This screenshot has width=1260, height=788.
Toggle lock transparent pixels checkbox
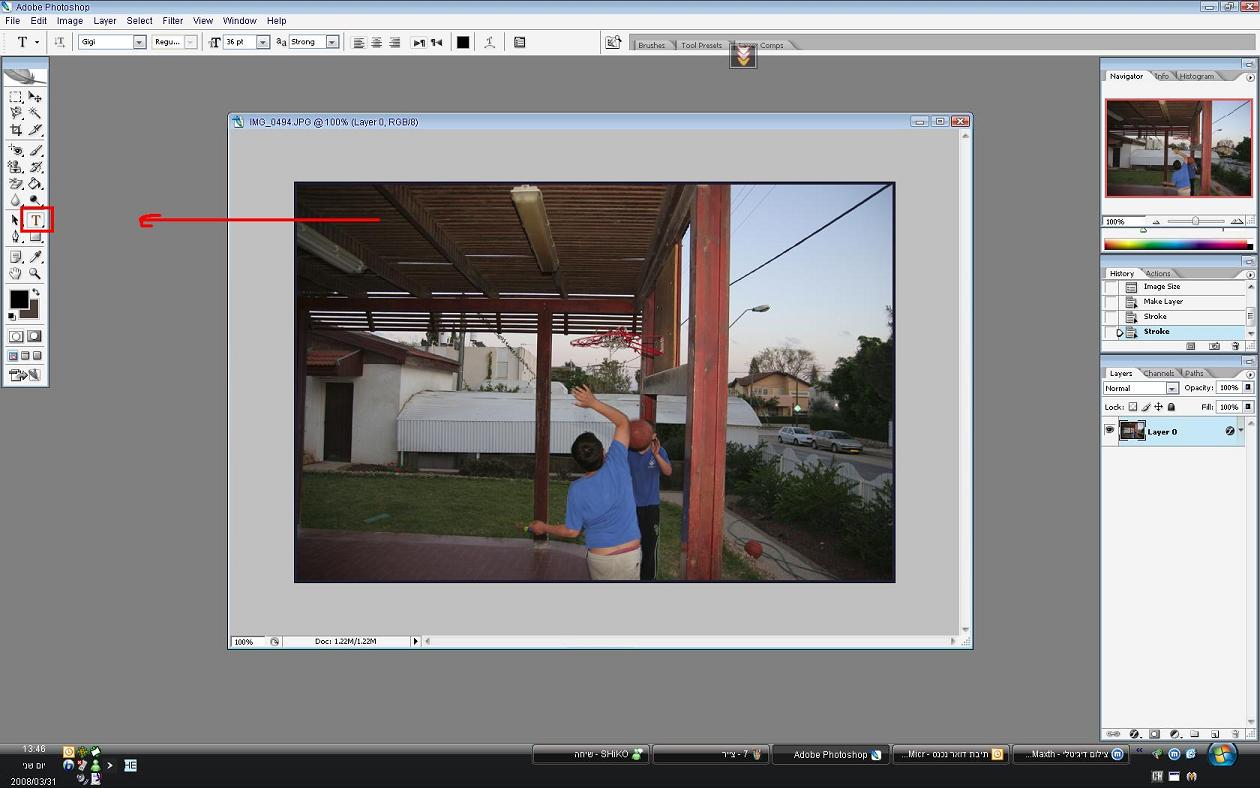[x=1133, y=407]
